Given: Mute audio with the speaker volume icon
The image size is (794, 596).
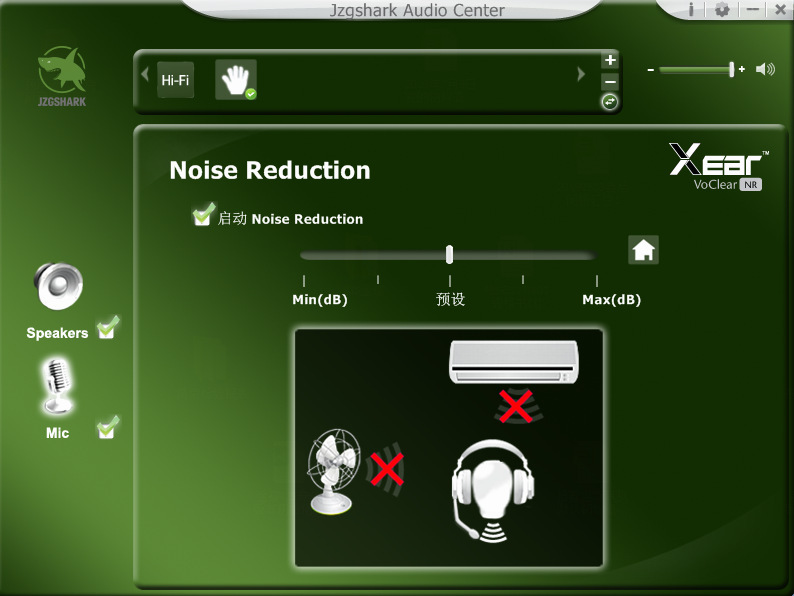Looking at the screenshot, I should (x=765, y=69).
